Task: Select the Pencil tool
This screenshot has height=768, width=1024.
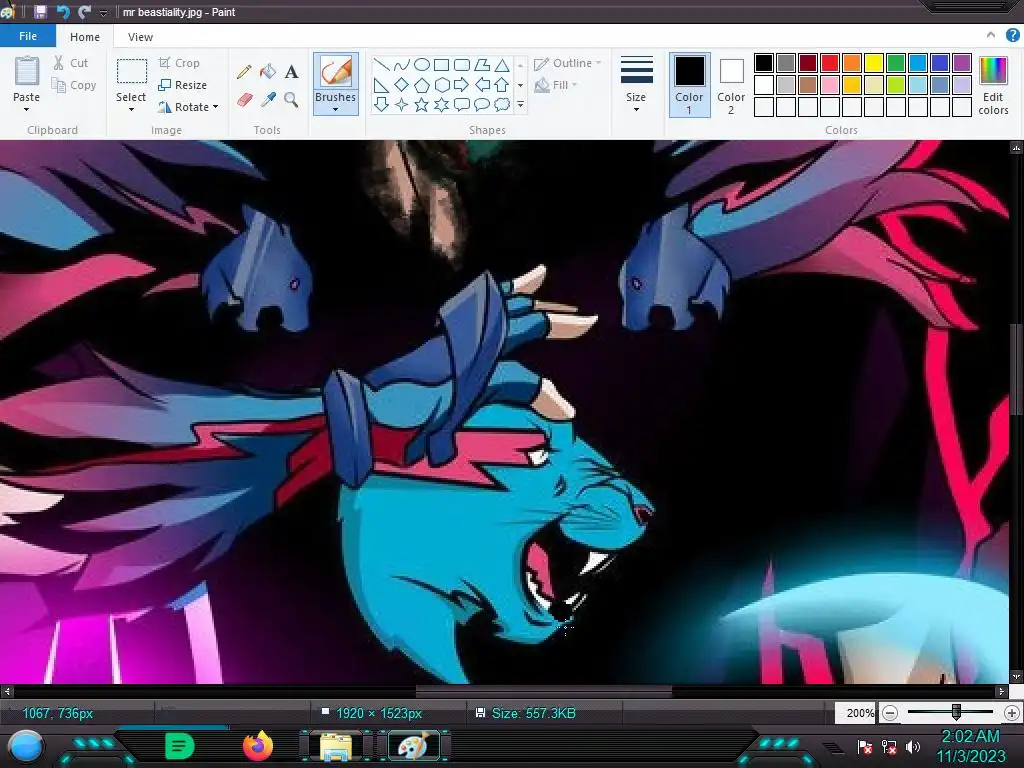Action: pos(244,72)
